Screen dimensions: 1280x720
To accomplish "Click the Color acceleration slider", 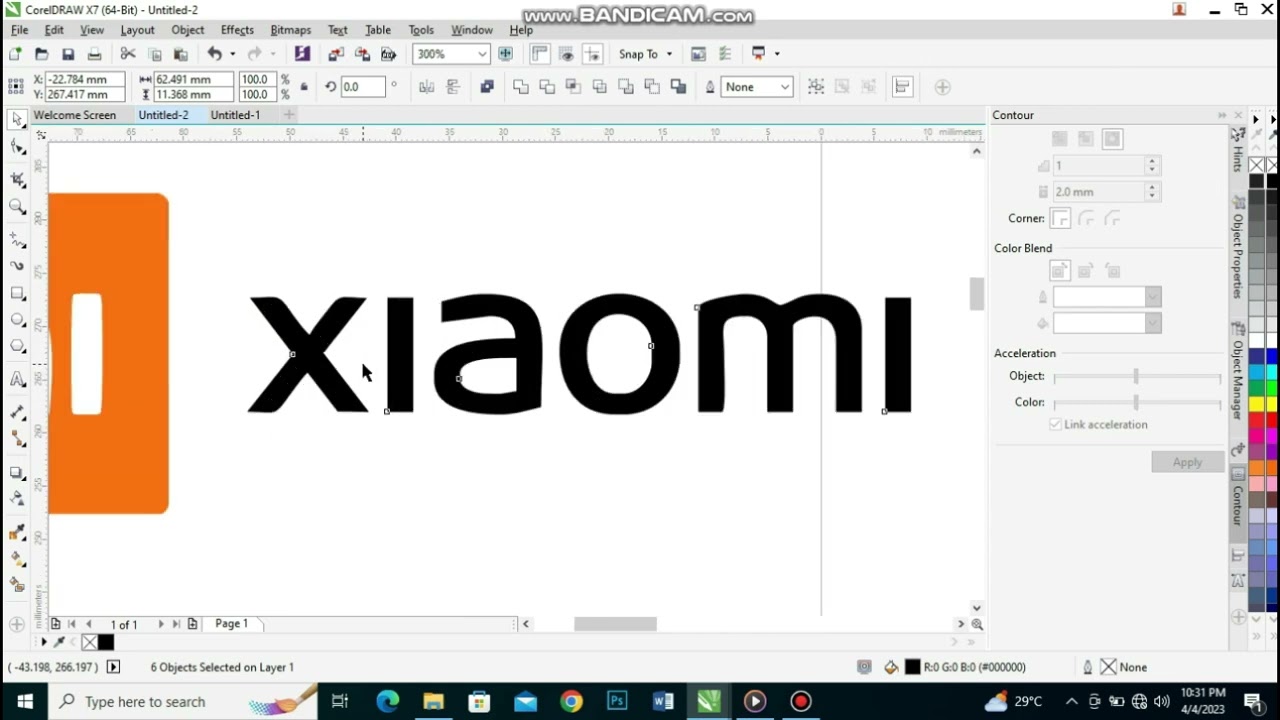I will click(1137, 402).
